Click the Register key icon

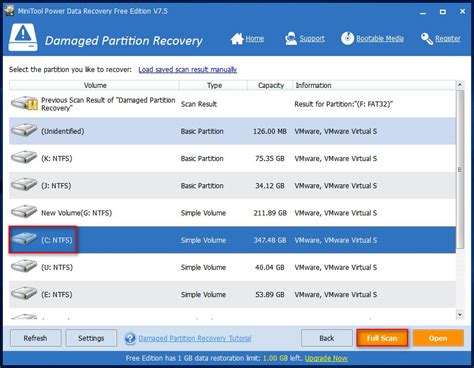[x=427, y=39]
